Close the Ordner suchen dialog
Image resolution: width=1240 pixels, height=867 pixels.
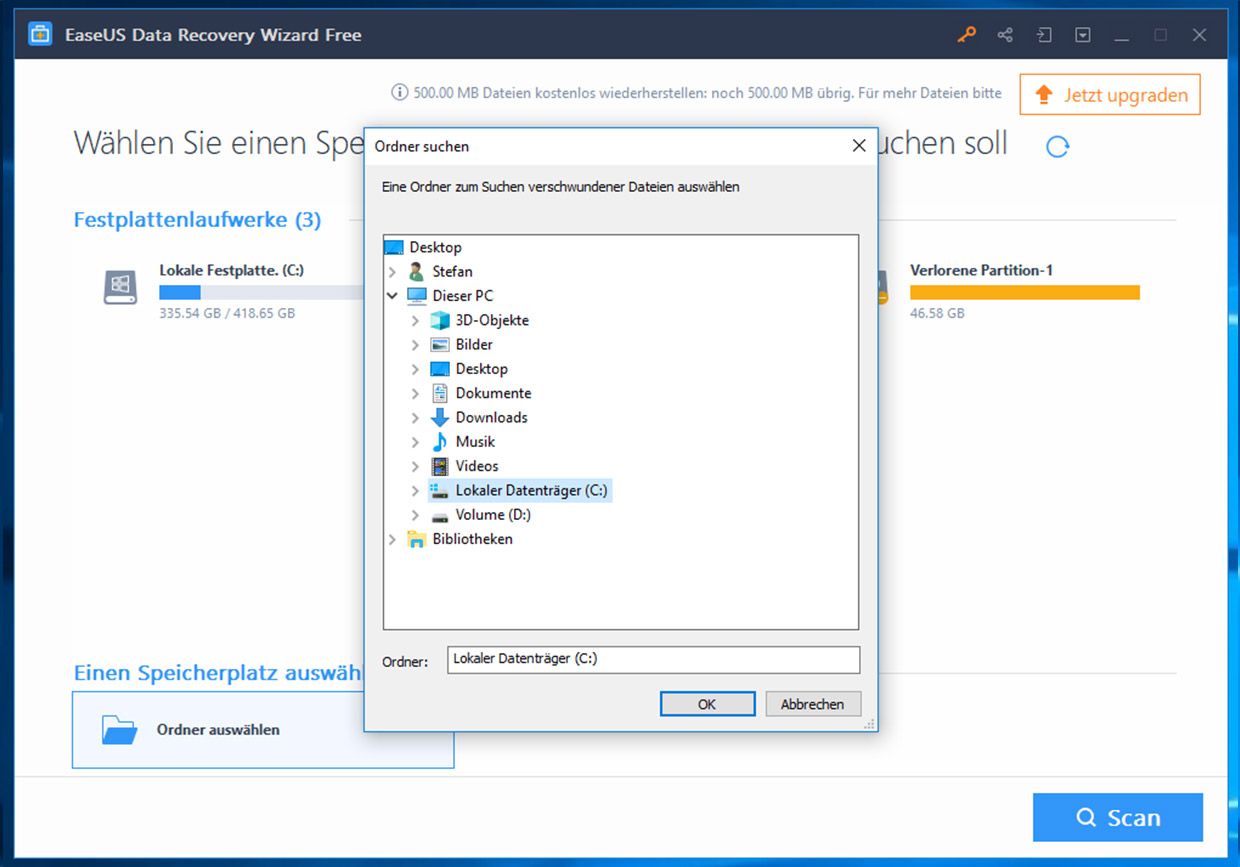858,146
